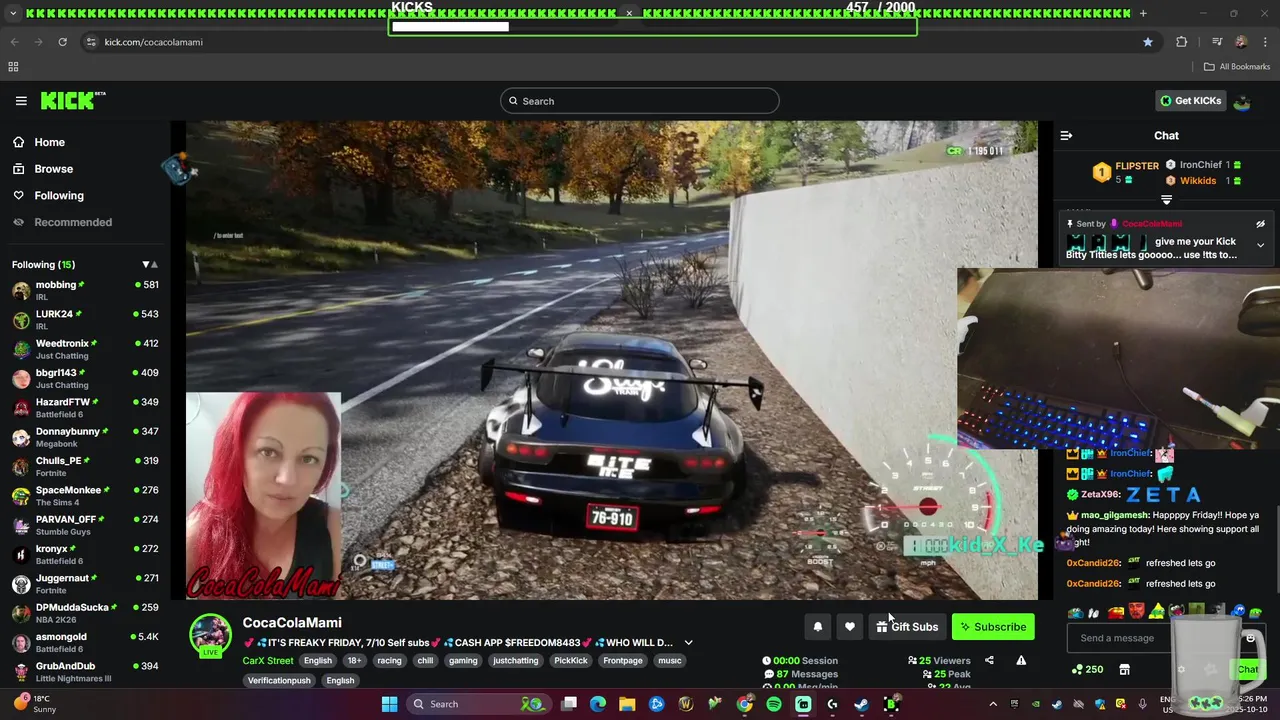1280x720 pixels.
Task: Click the Kick search box
Action: coord(640,101)
